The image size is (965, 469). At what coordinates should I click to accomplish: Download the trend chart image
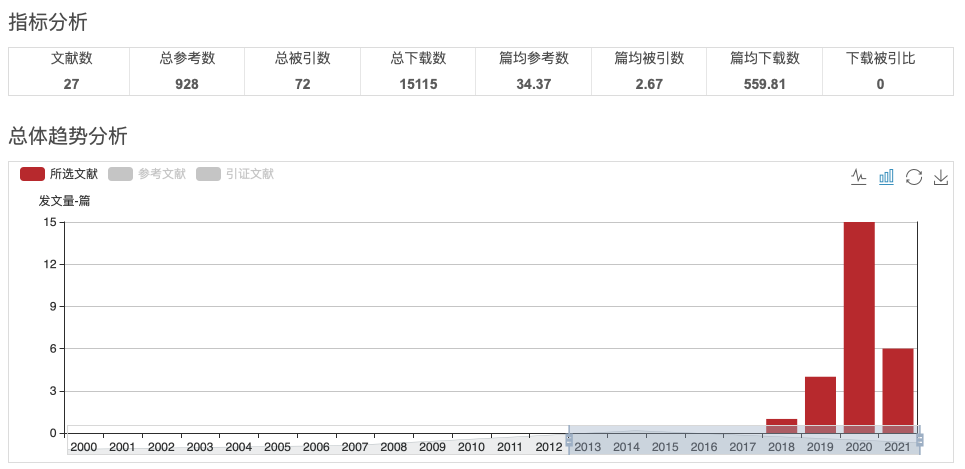click(941, 177)
